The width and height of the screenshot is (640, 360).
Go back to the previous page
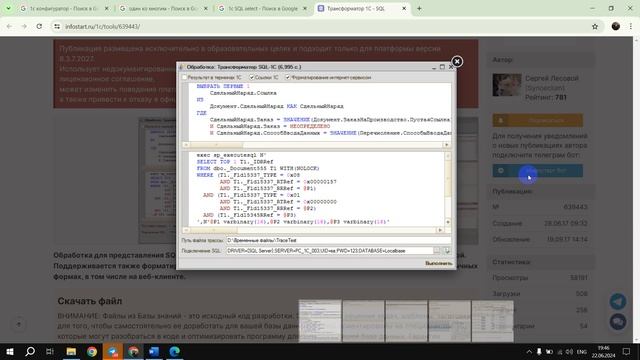(9, 27)
